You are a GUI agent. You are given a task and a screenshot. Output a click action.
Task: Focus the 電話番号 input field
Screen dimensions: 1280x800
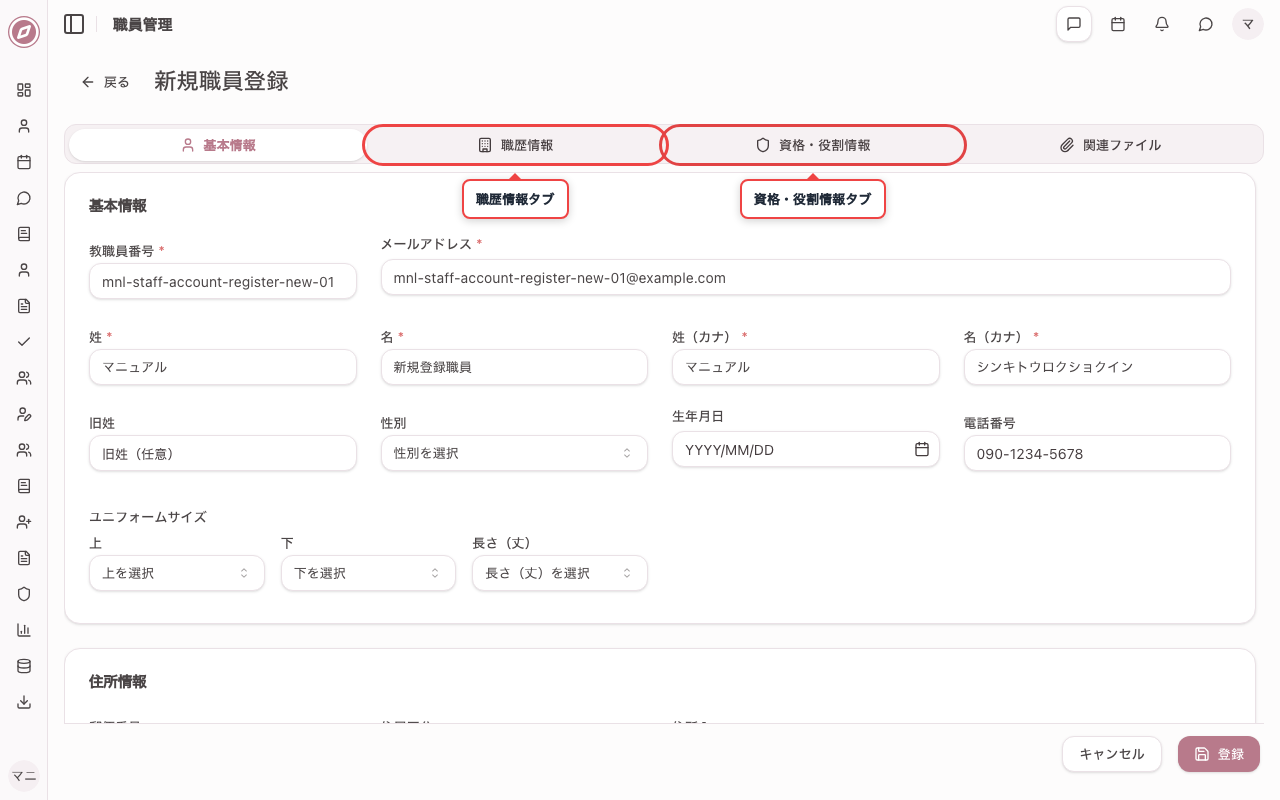pos(1097,453)
